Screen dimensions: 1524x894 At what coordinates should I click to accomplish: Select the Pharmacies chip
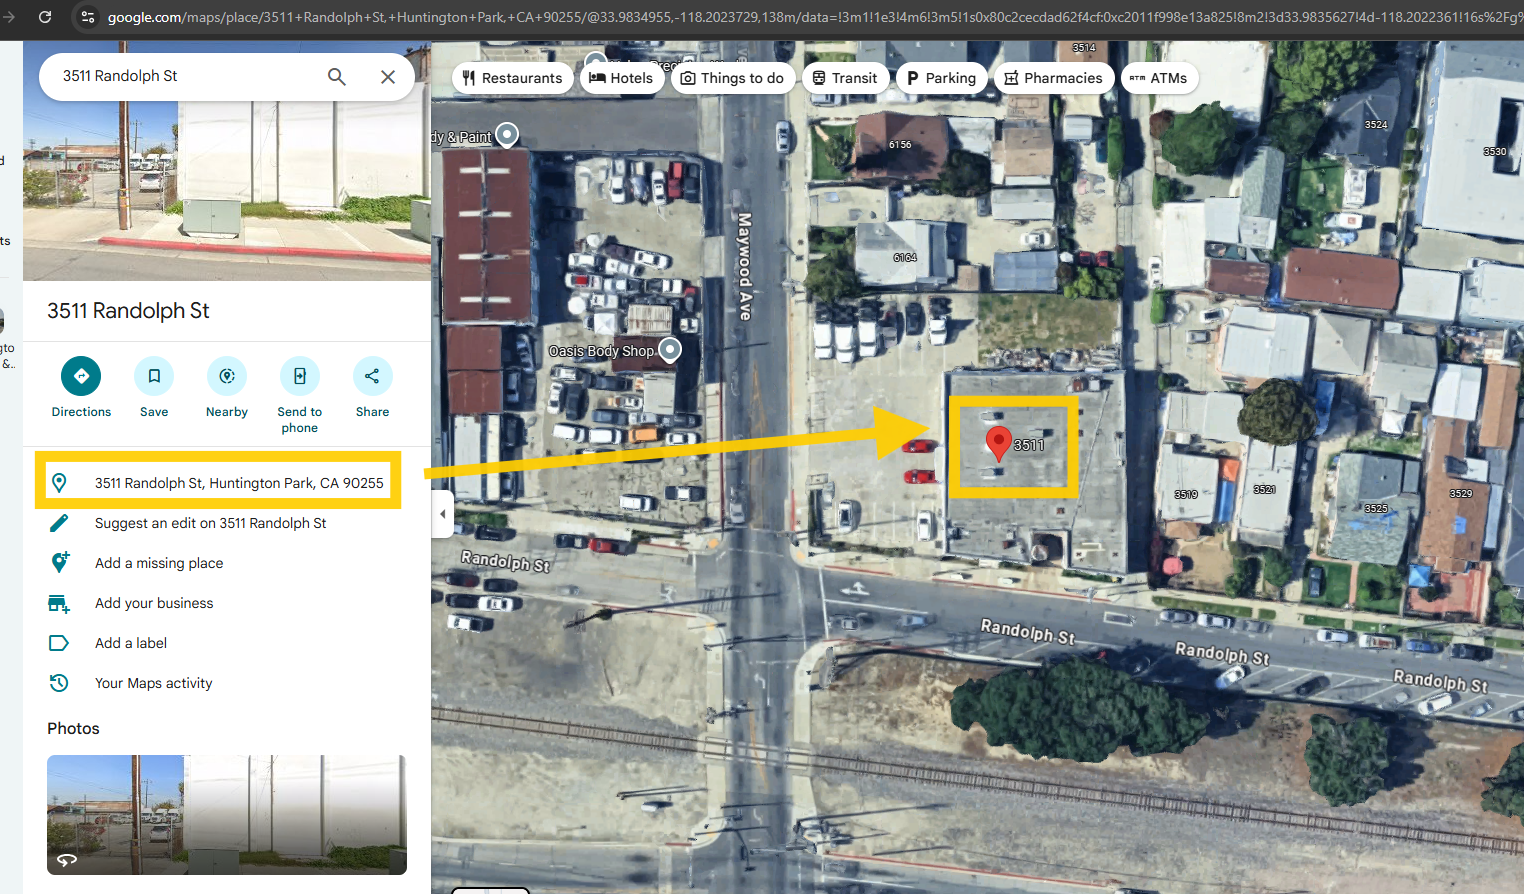point(1053,78)
